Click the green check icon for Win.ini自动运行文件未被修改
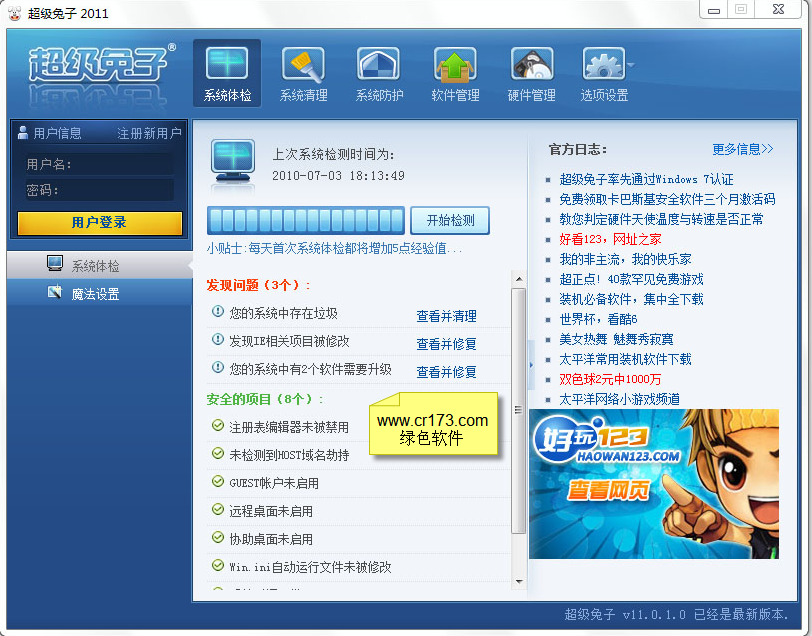This screenshot has width=812, height=636. [x=218, y=565]
